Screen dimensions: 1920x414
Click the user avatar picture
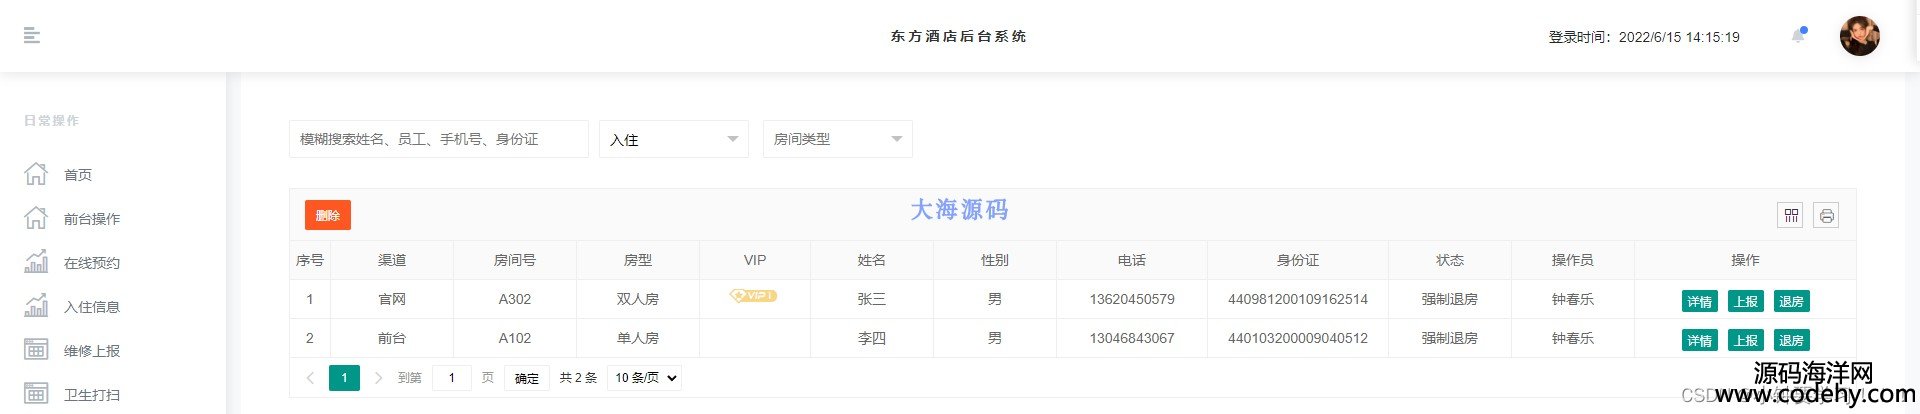click(x=1859, y=36)
